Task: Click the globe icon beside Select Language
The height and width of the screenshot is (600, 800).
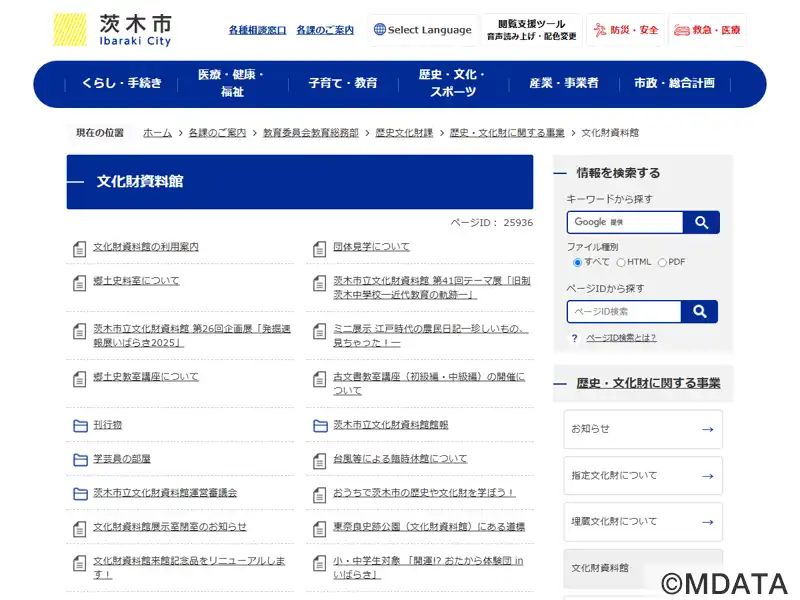Action: click(x=380, y=30)
